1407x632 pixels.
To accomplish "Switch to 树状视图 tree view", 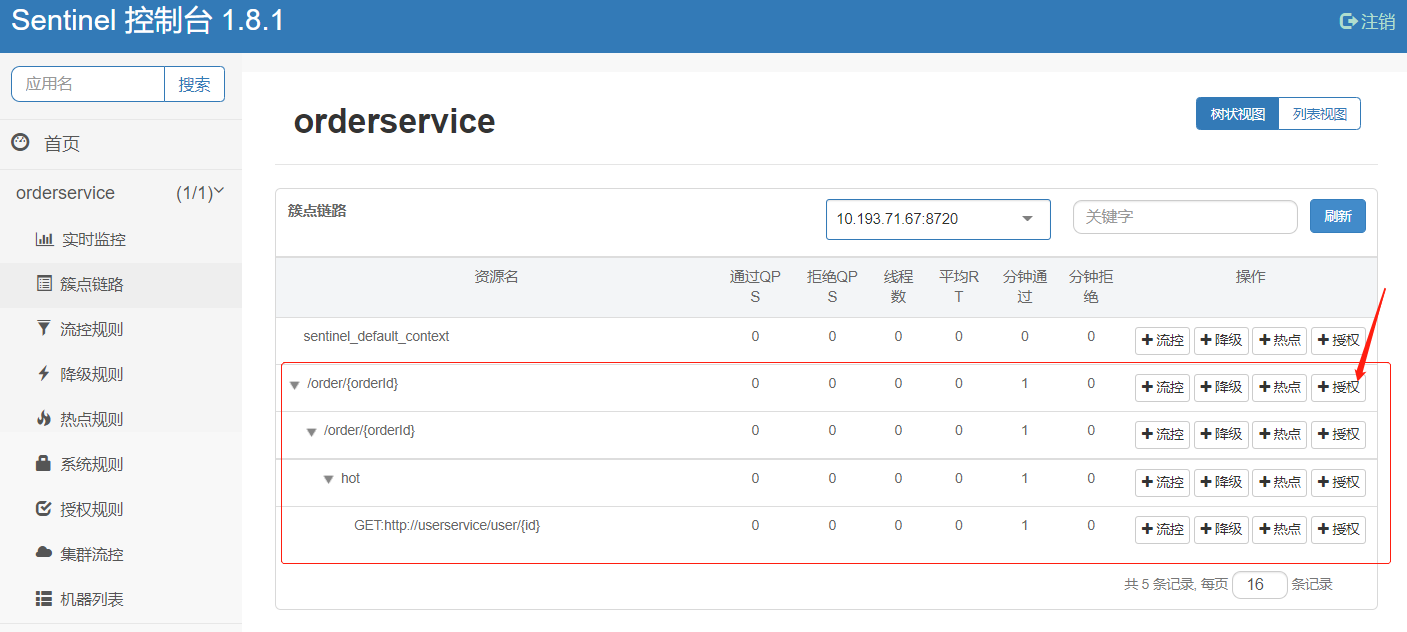I will point(1238,114).
